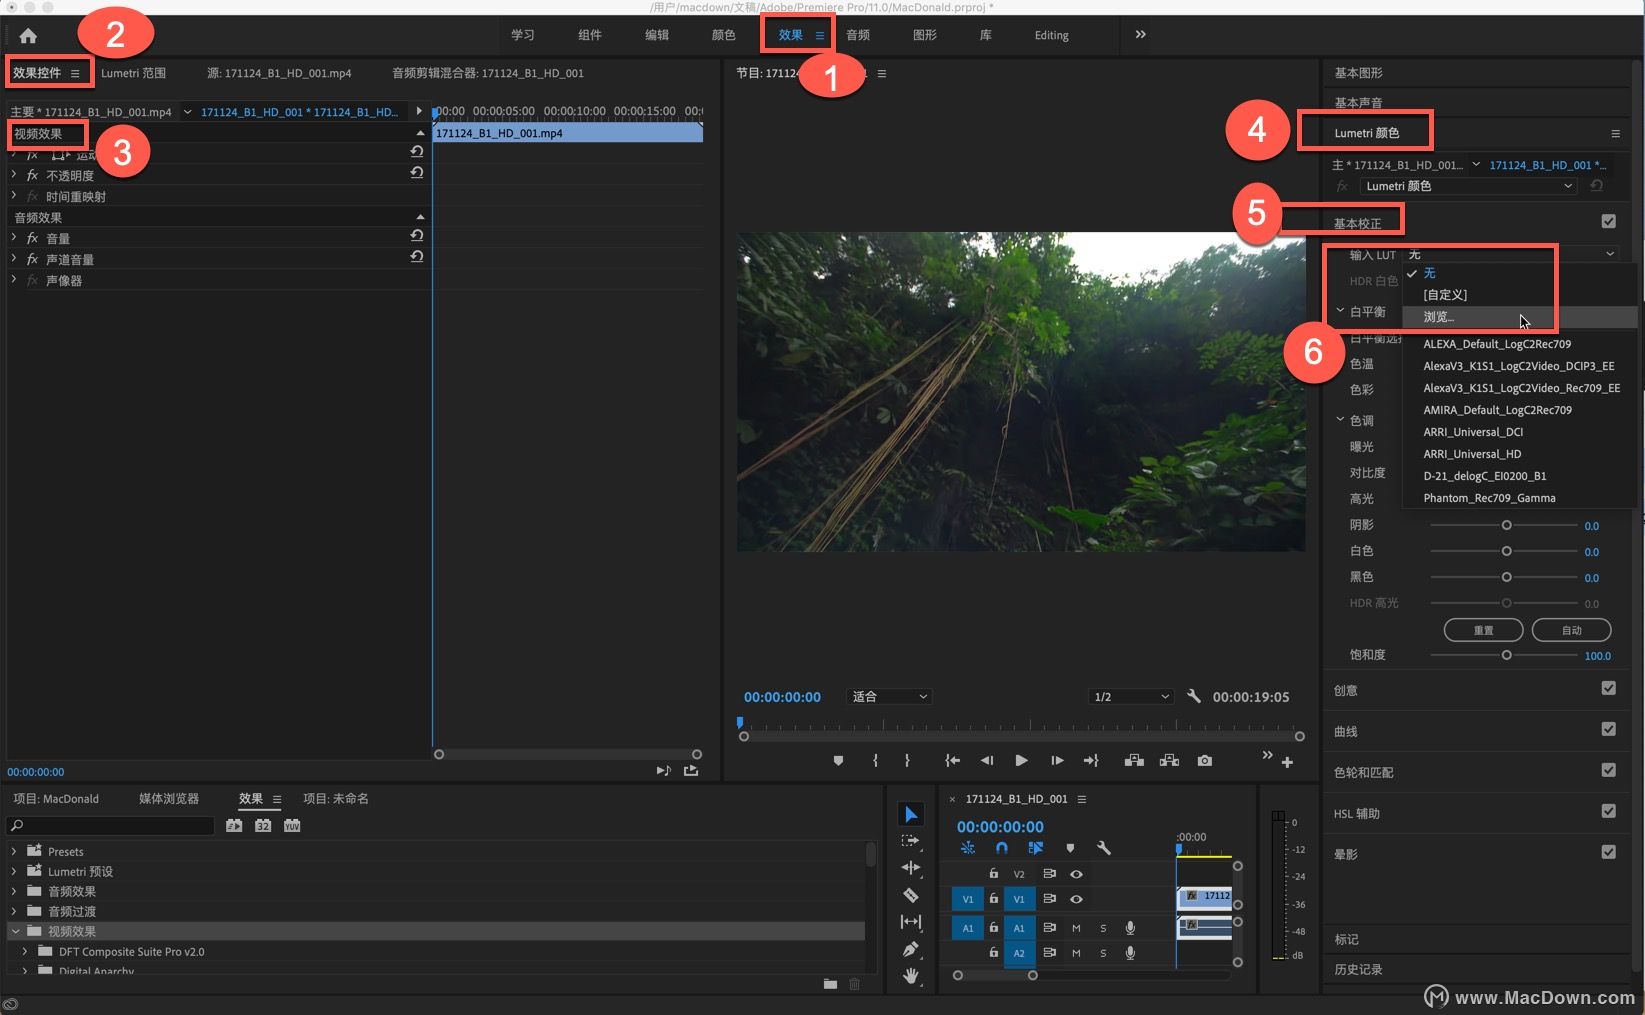Open the 1/2 playback resolution dropdown
Image resolution: width=1645 pixels, height=1015 pixels.
1131,696
